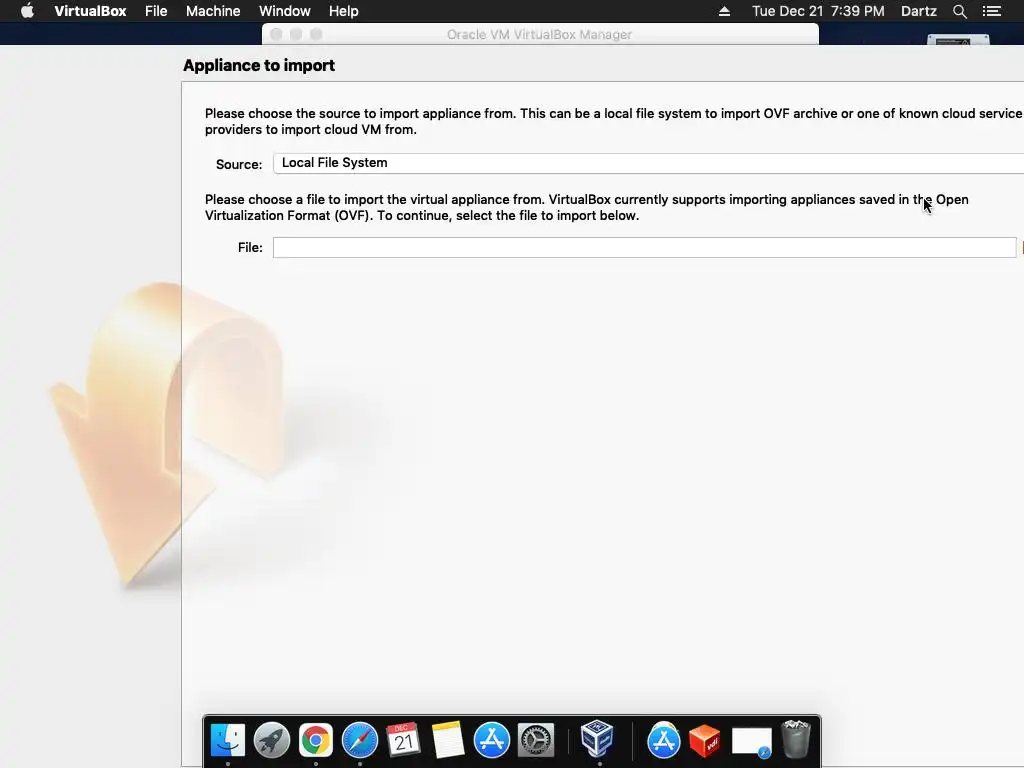Open the Window menu

285,11
